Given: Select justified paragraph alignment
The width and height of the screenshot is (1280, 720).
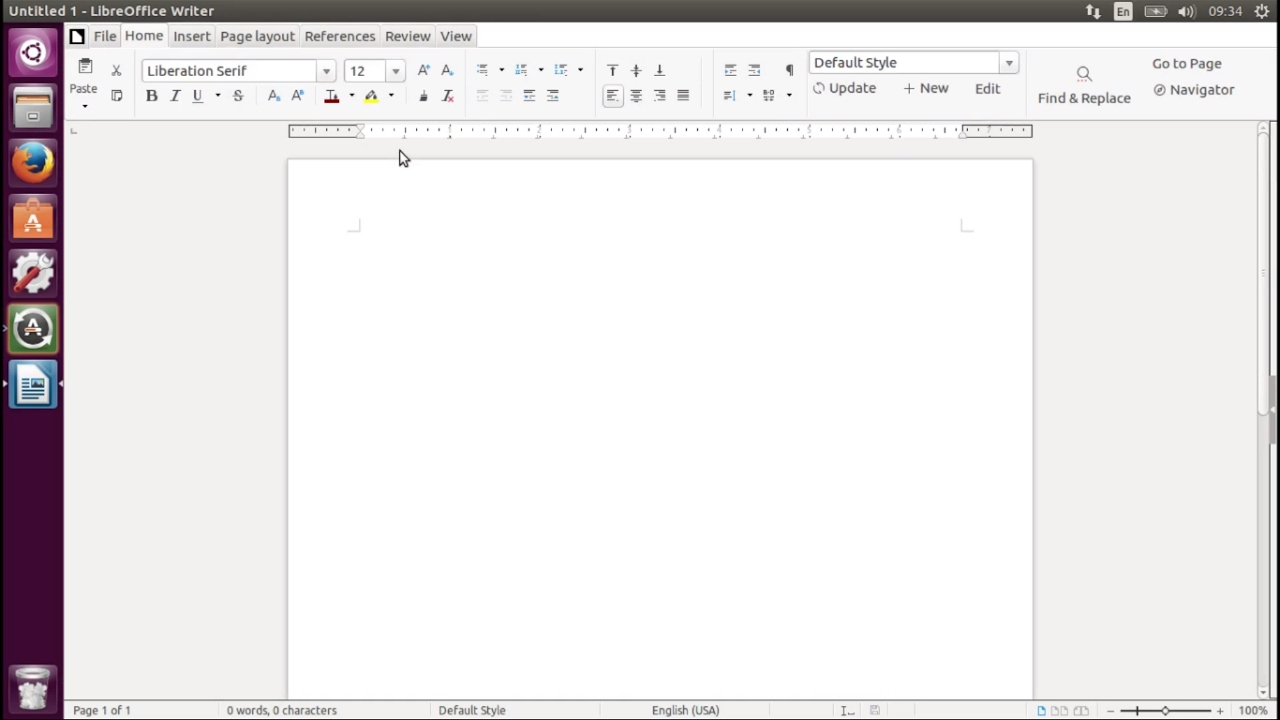Looking at the screenshot, I should (x=683, y=96).
